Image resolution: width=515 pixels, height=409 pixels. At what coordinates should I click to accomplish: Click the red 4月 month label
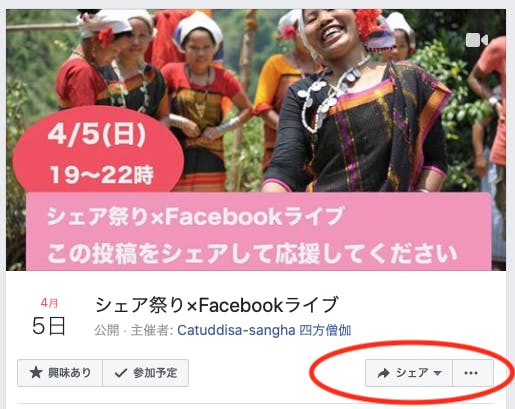[49, 303]
